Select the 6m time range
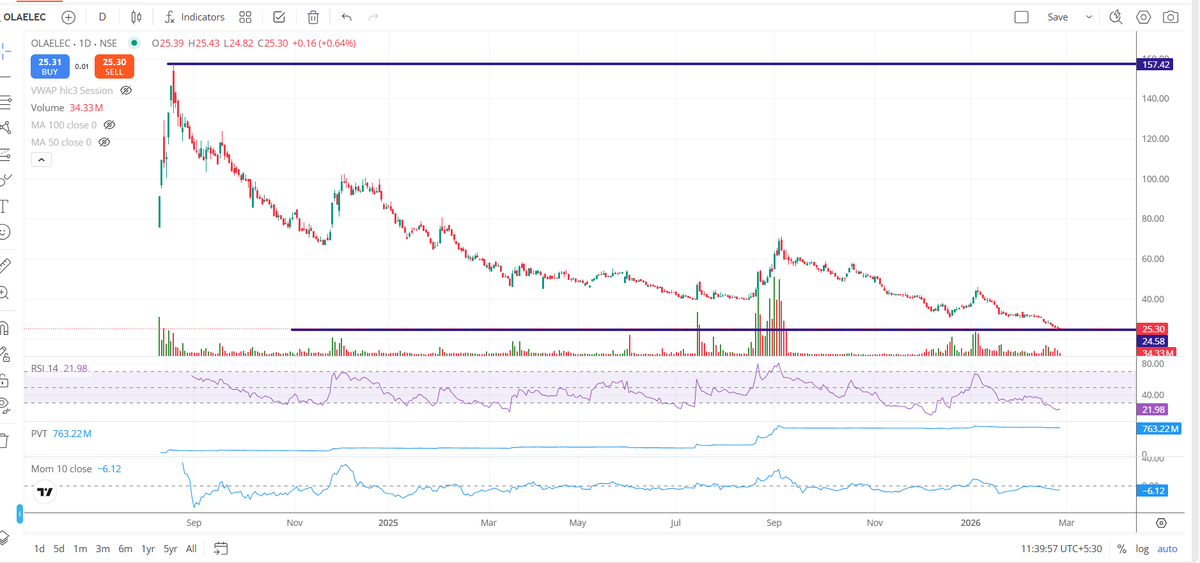 (x=125, y=548)
